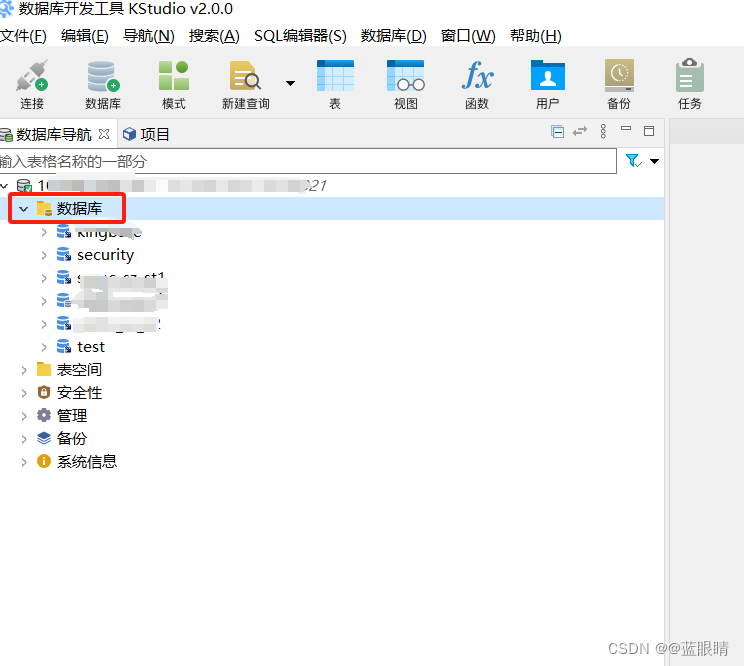Expand the 表空间 folder
The image size is (744, 666).
[24, 370]
